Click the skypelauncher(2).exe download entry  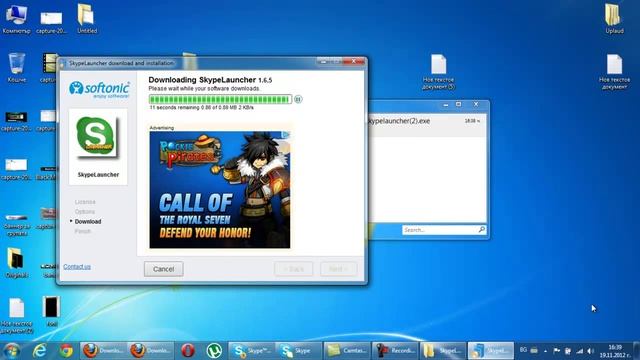click(x=428, y=124)
